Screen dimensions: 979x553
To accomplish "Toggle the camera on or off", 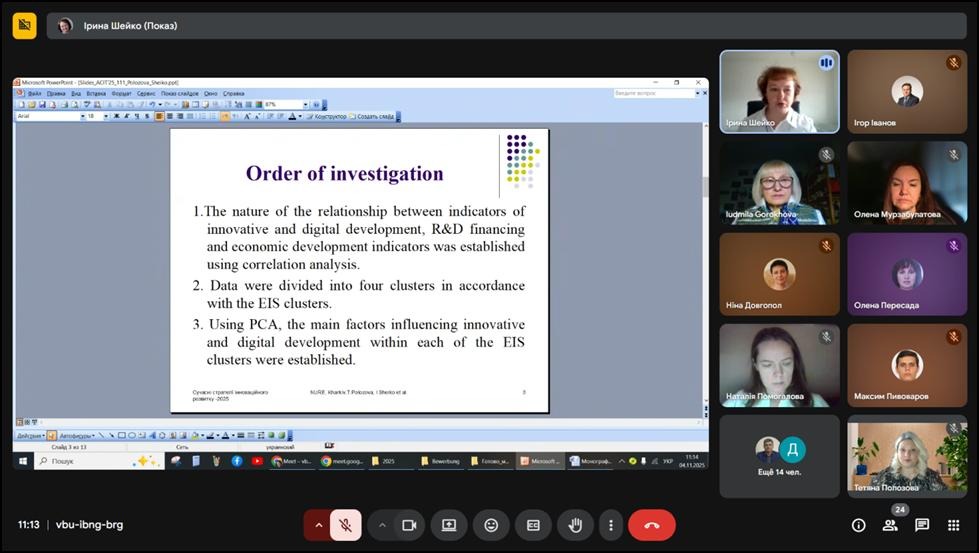I will pyautogui.click(x=408, y=525).
